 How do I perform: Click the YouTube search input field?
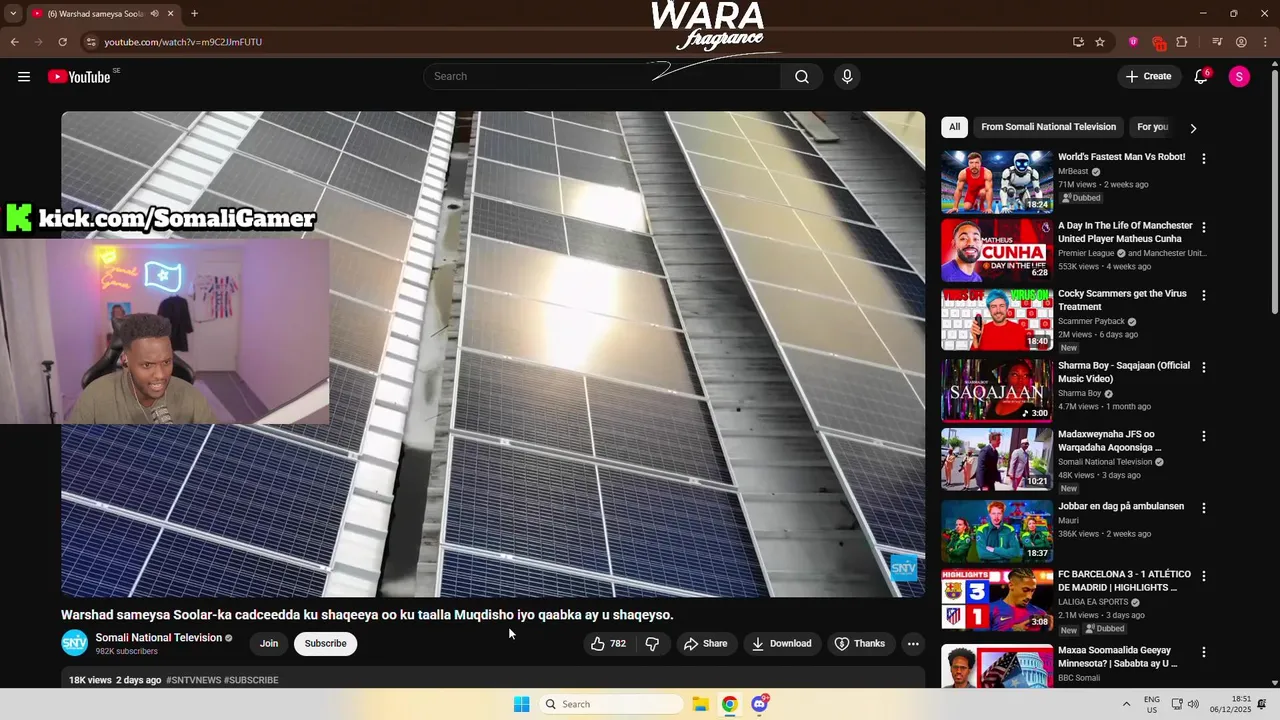tap(602, 76)
